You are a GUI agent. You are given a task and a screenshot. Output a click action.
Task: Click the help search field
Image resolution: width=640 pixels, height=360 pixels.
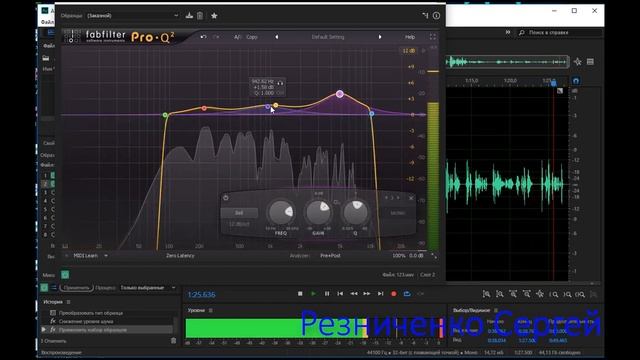(x=560, y=32)
